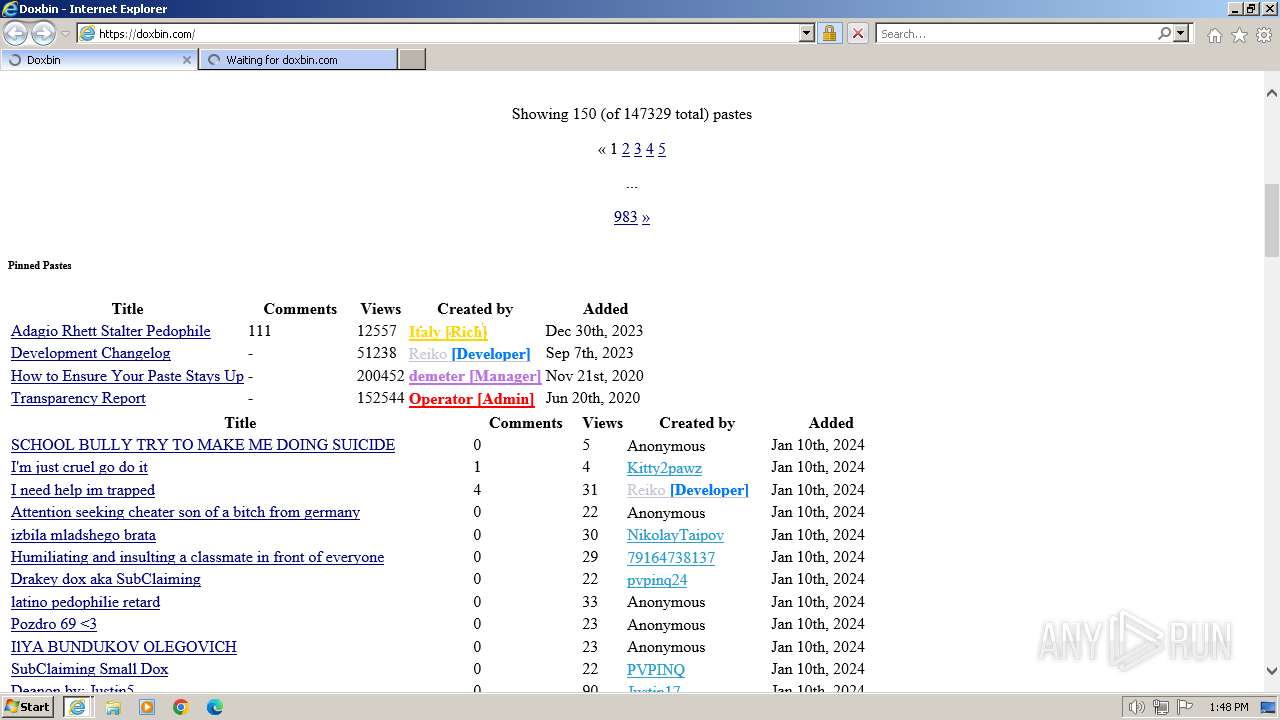Click the vertical scrollbar thumb
The image size is (1280, 720).
(x=1271, y=220)
